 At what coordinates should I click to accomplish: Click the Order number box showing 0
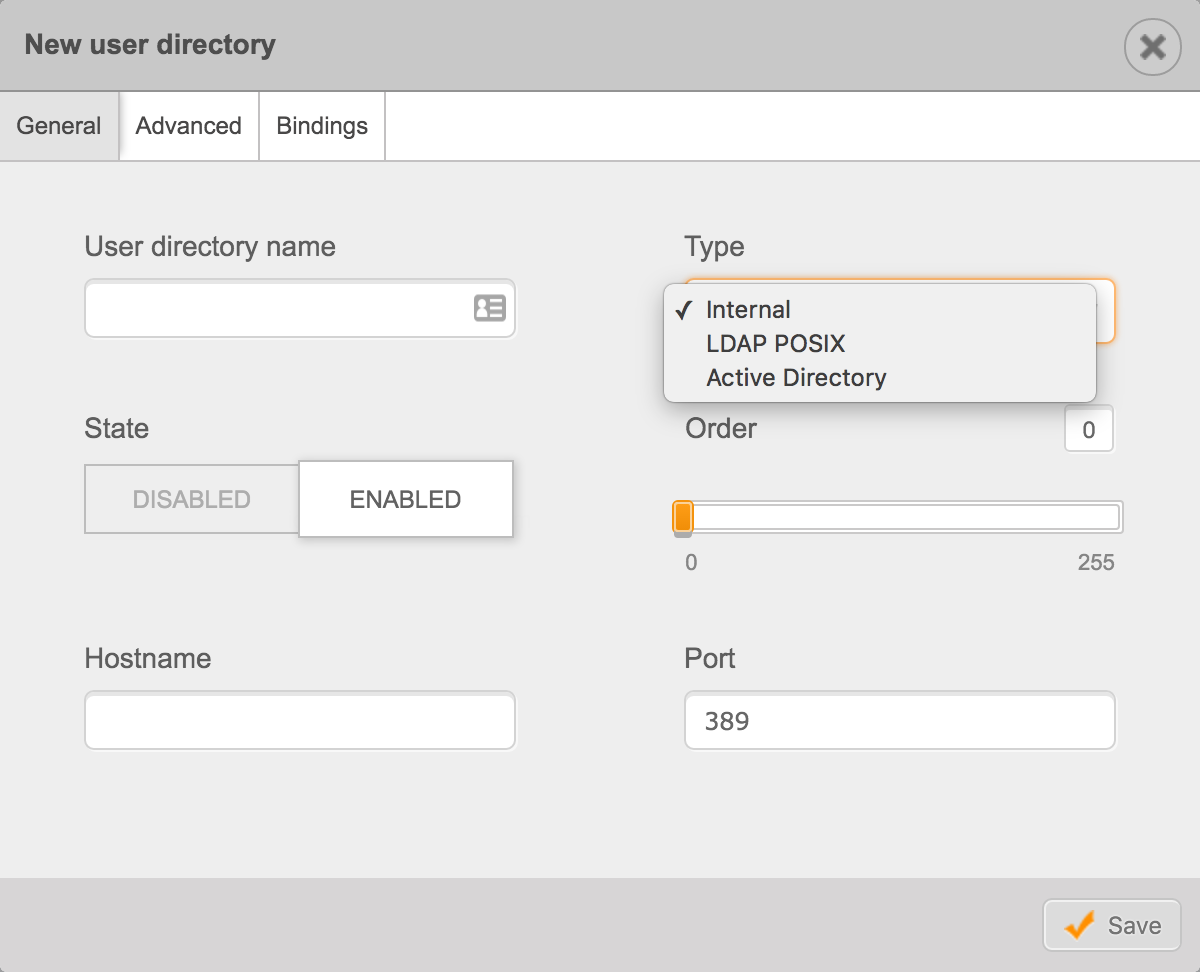coord(1088,430)
